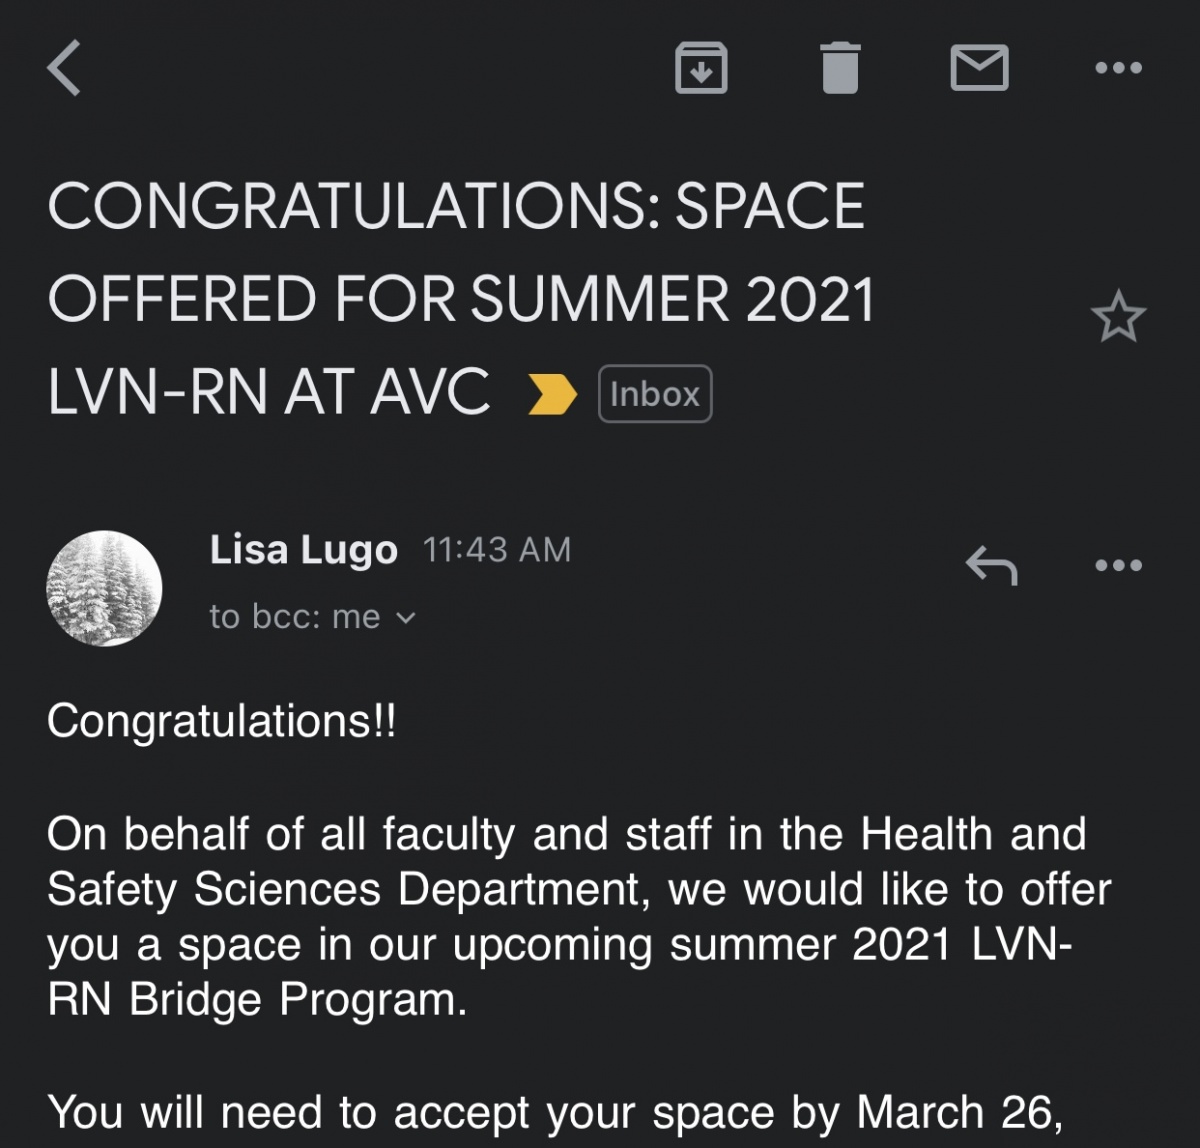The image size is (1200, 1148).
Task: Toggle the yellow importance marker
Action: click(552, 394)
